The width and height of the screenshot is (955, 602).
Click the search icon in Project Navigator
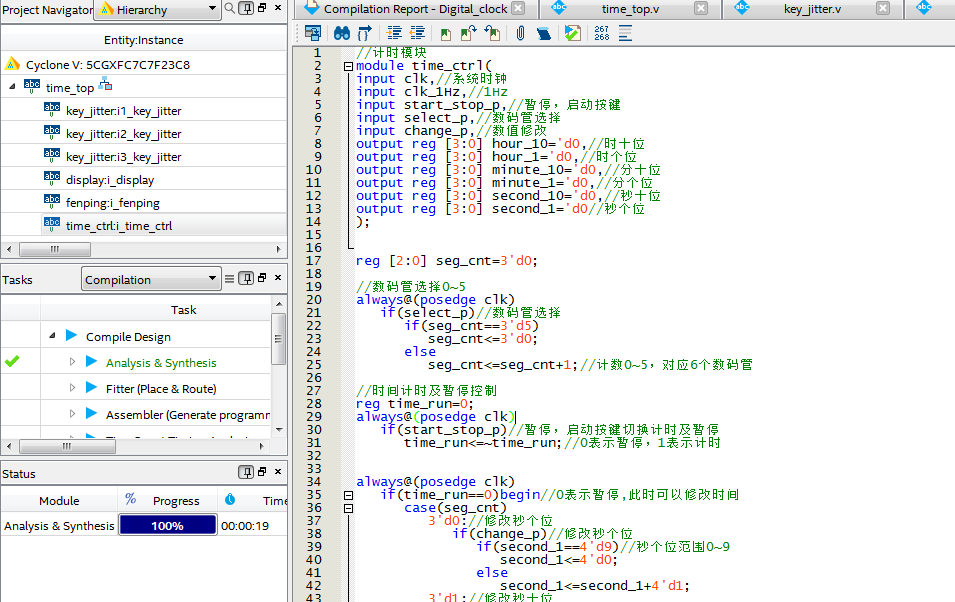coord(230,9)
